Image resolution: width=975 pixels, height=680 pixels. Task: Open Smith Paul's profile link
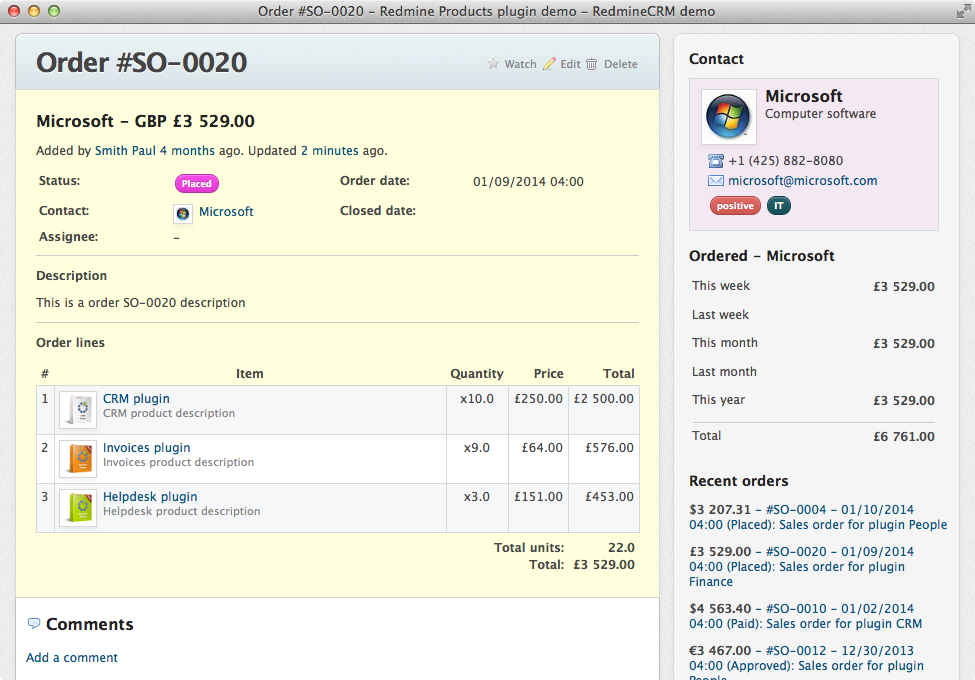125,151
